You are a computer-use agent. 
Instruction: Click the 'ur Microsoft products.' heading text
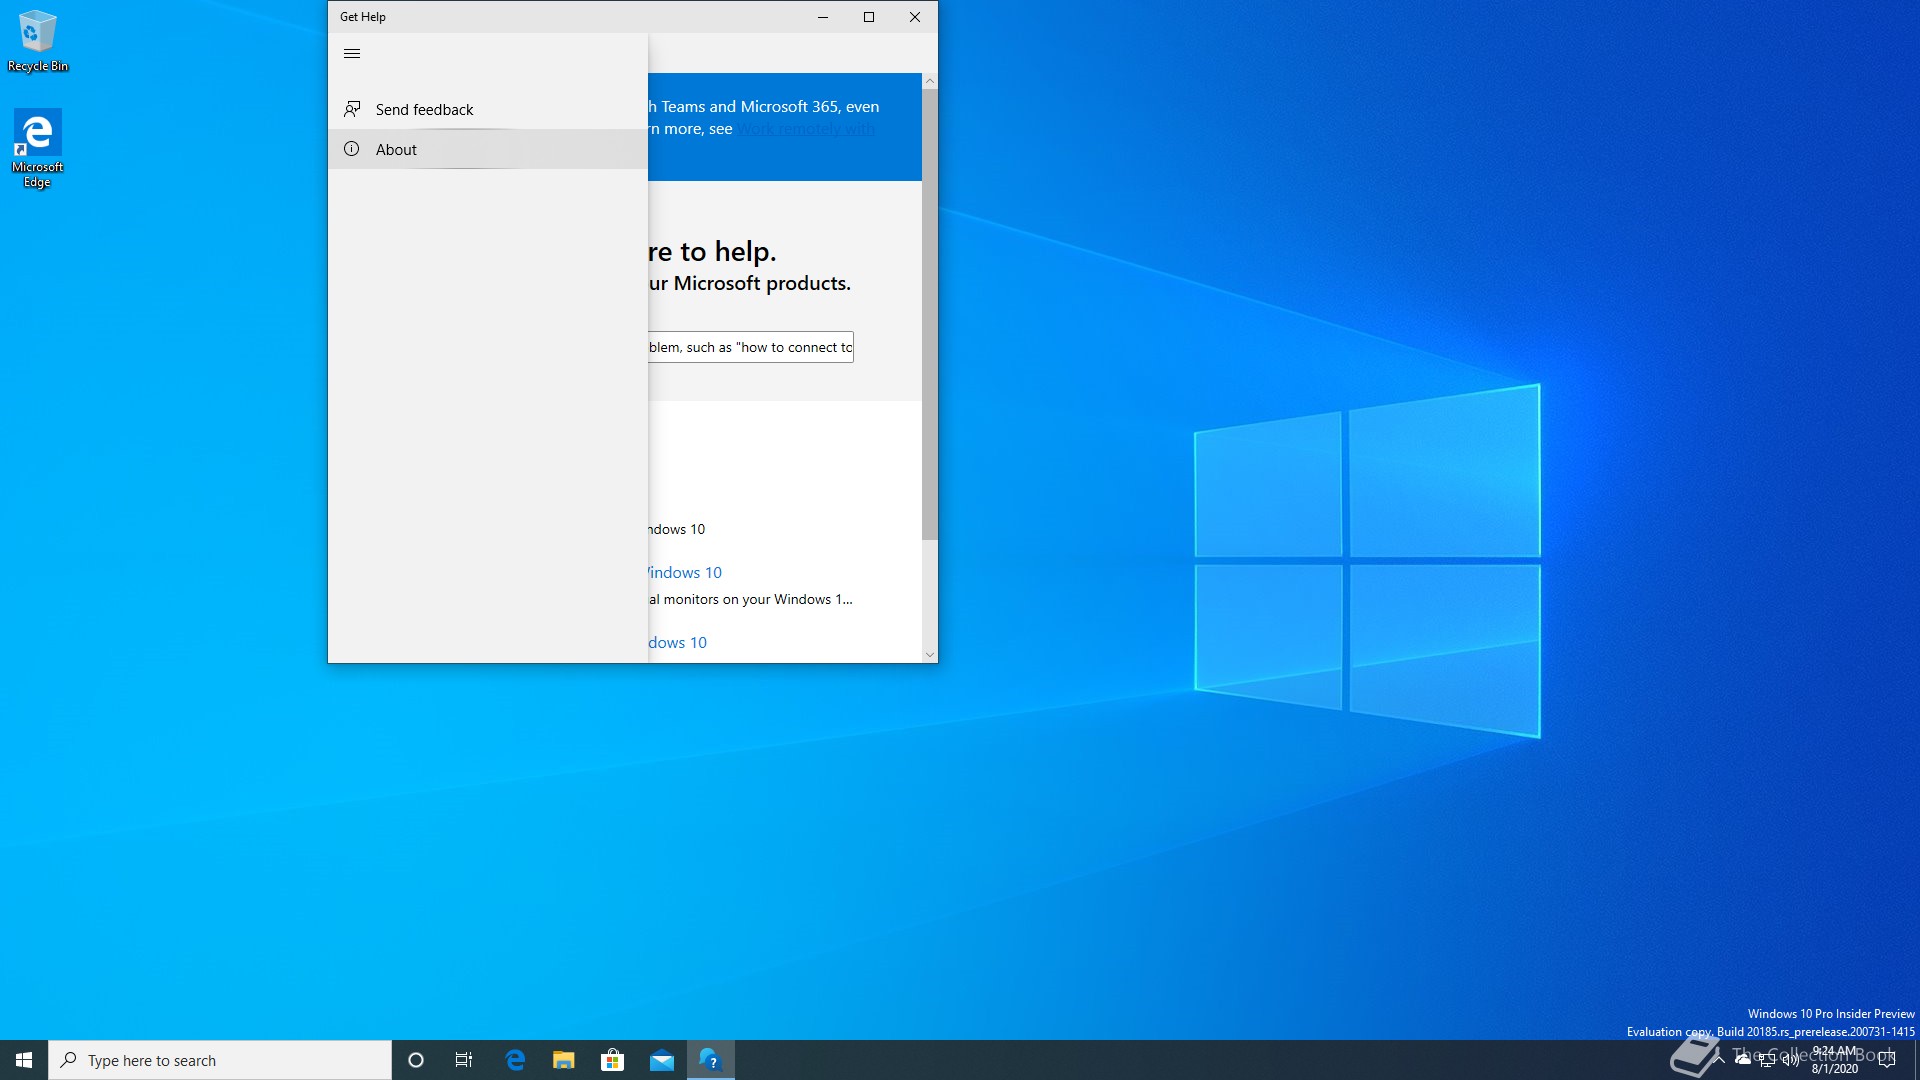tap(750, 283)
